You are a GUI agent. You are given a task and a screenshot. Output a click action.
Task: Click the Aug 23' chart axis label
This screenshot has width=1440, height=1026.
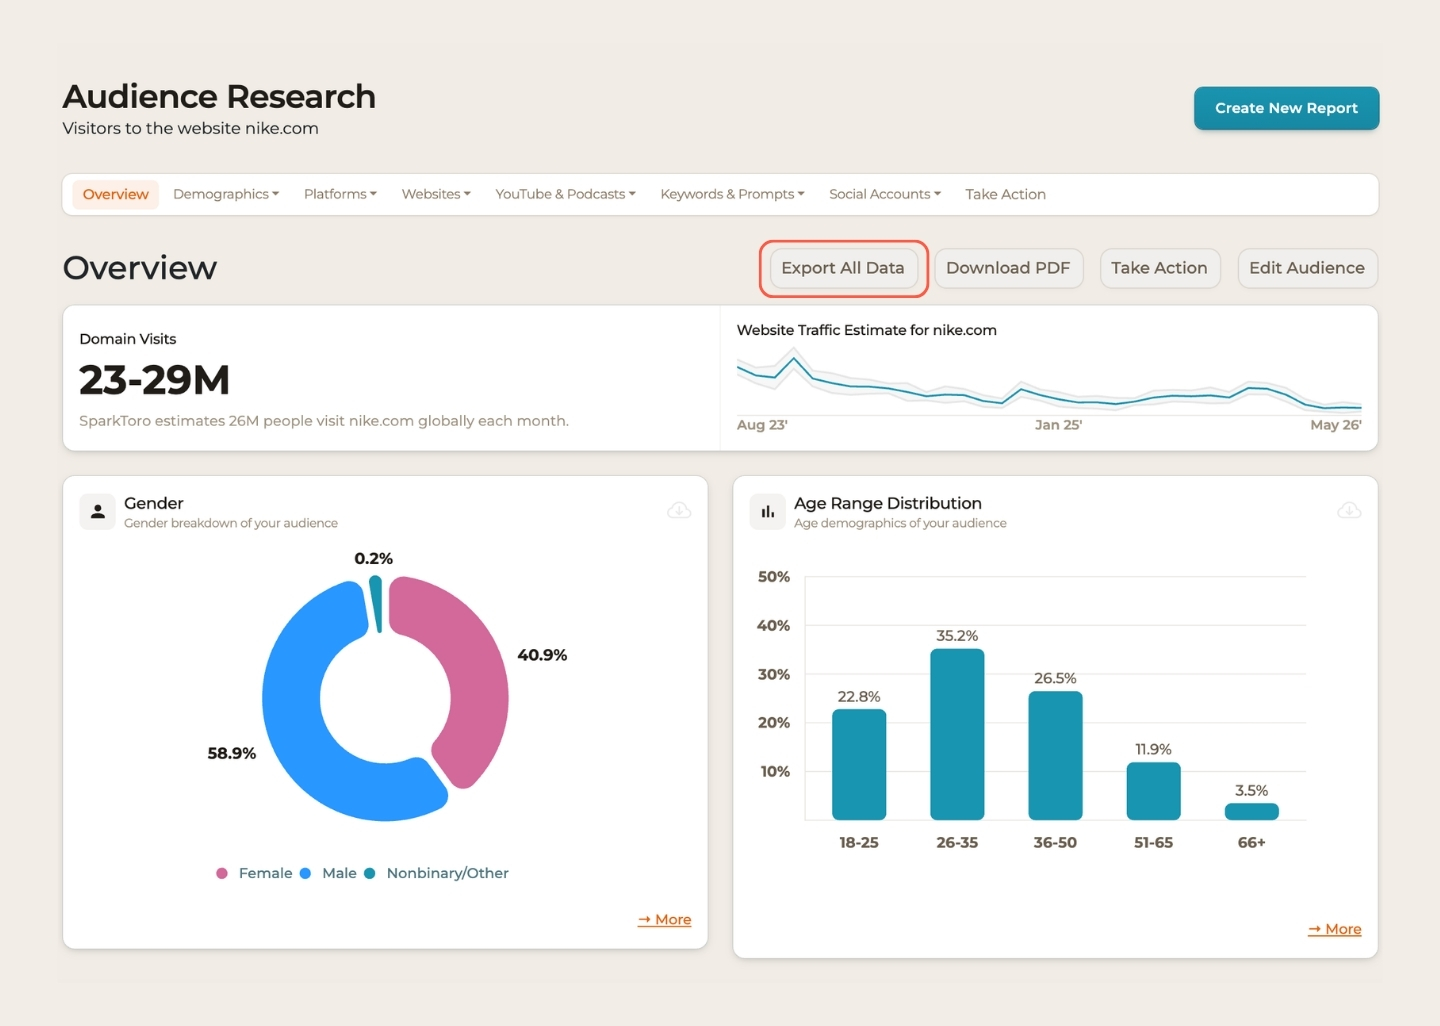click(762, 425)
